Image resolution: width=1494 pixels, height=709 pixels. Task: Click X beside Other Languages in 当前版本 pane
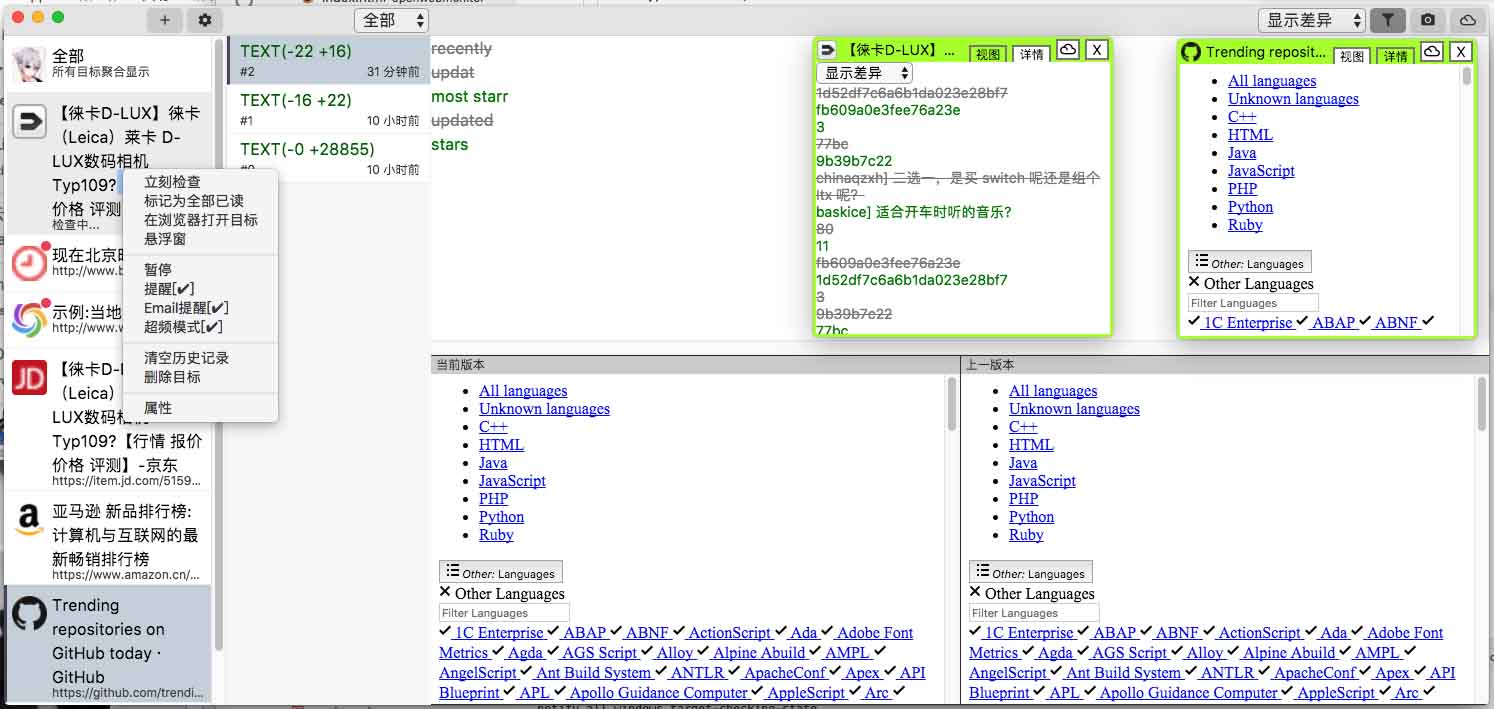[445, 592]
